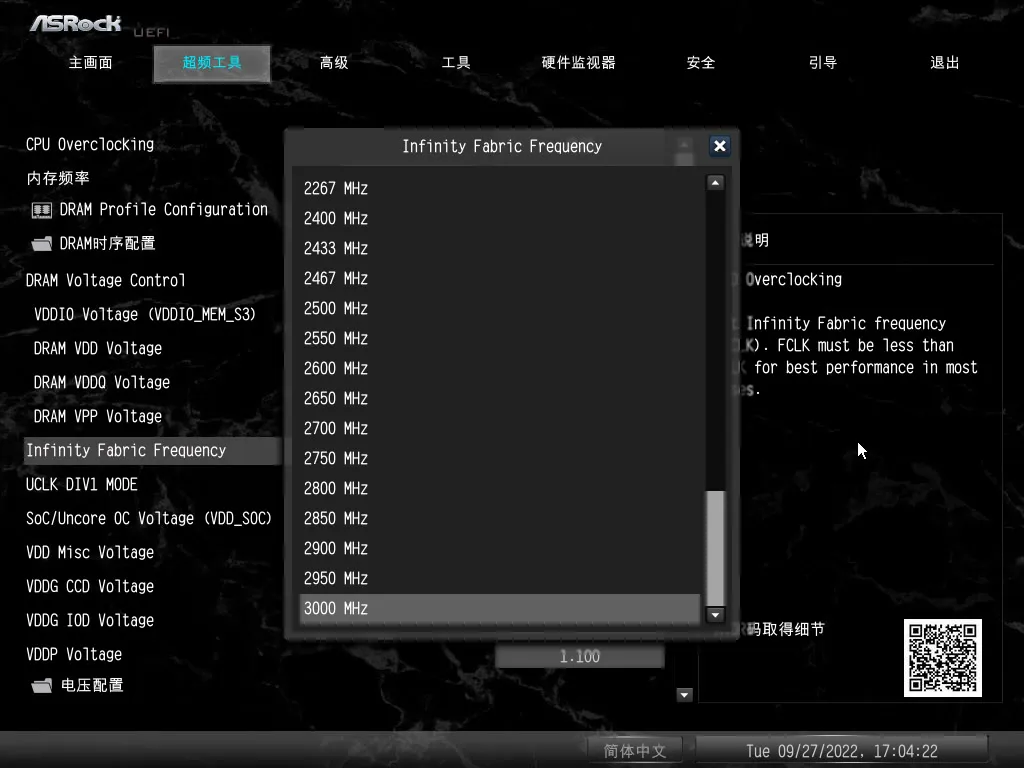The width and height of the screenshot is (1024, 768).
Task: Pick 2850 MHz frequency
Action: 500,519
